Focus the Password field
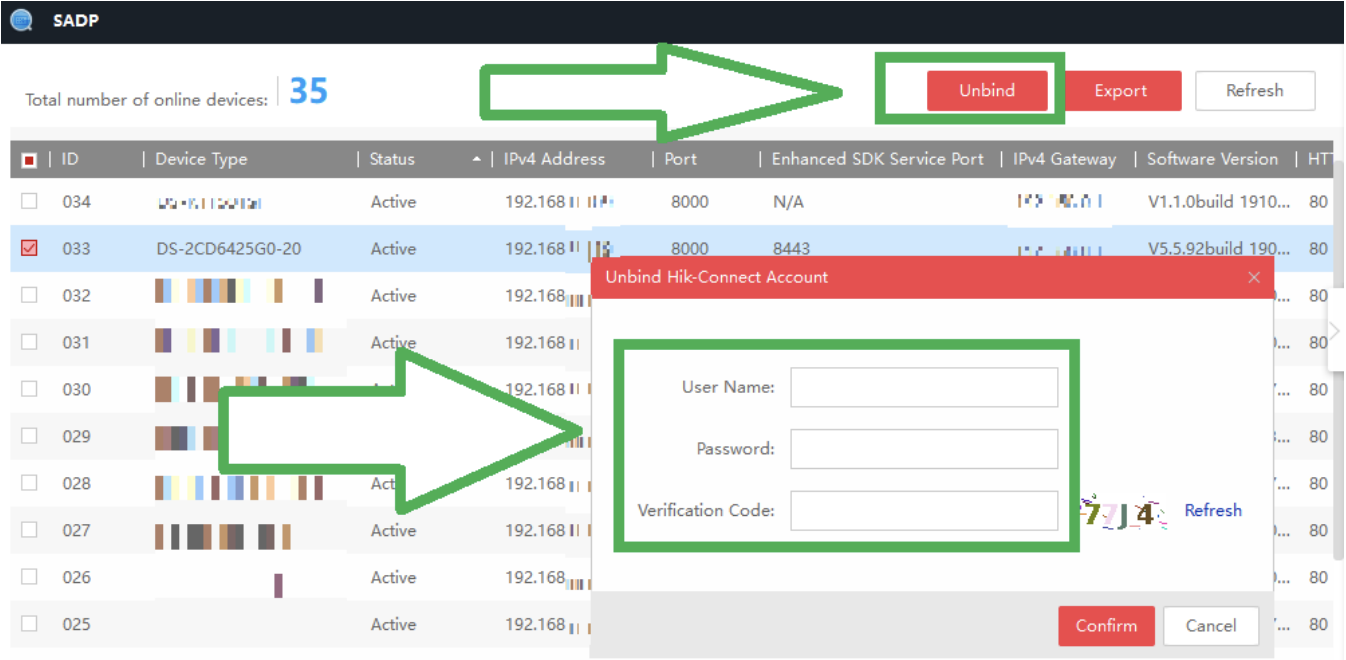This screenshot has height=660, width=1346. (924, 449)
